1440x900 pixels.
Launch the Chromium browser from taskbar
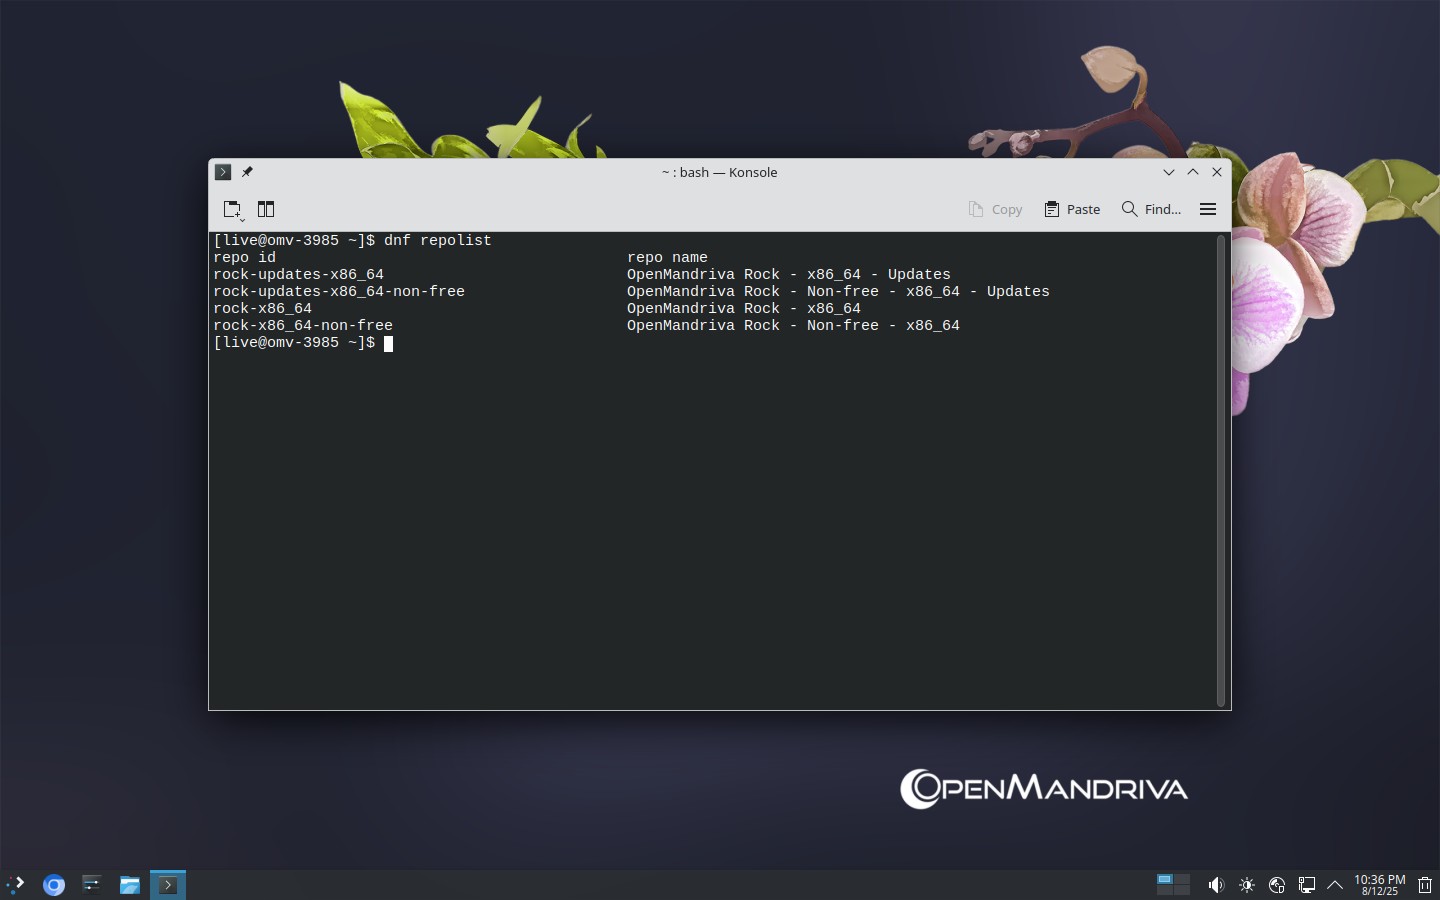tap(54, 884)
